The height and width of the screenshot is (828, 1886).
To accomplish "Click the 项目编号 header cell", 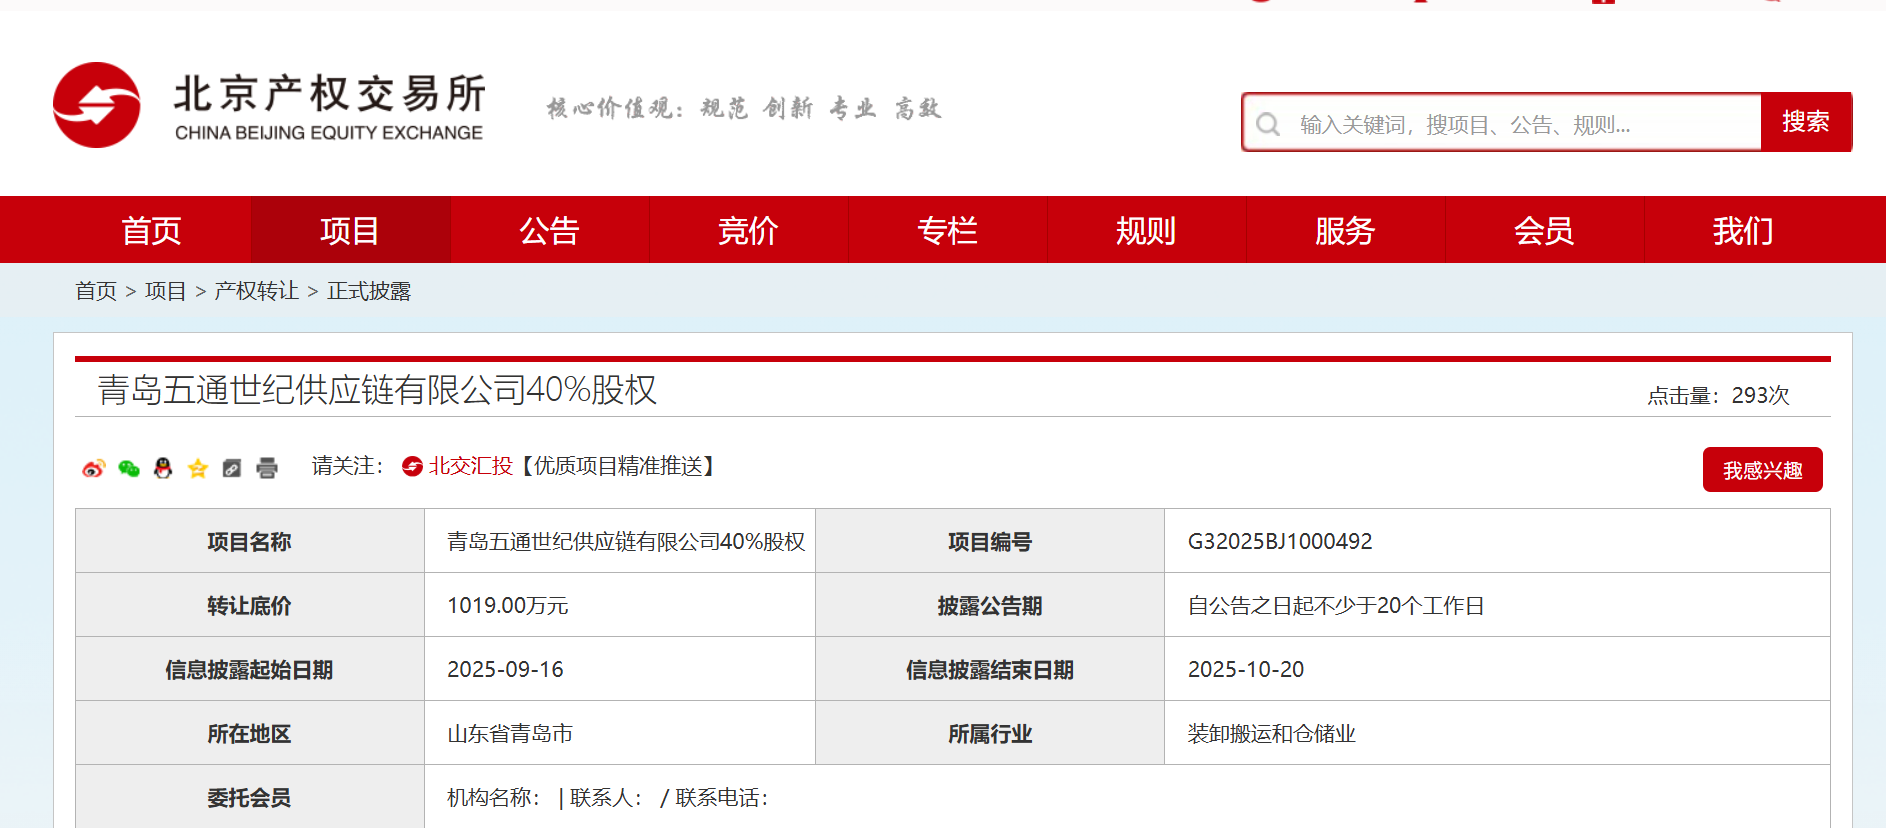I will pyautogui.click(x=990, y=541).
